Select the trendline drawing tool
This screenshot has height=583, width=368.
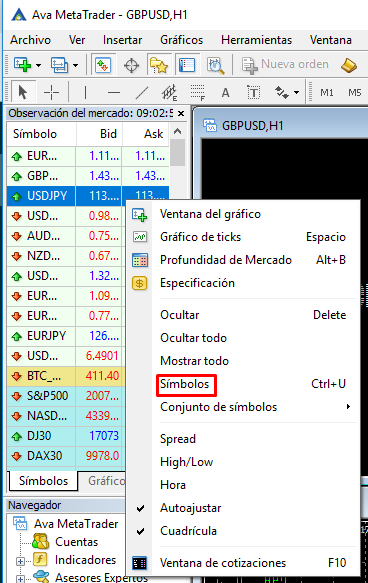click(x=142, y=92)
